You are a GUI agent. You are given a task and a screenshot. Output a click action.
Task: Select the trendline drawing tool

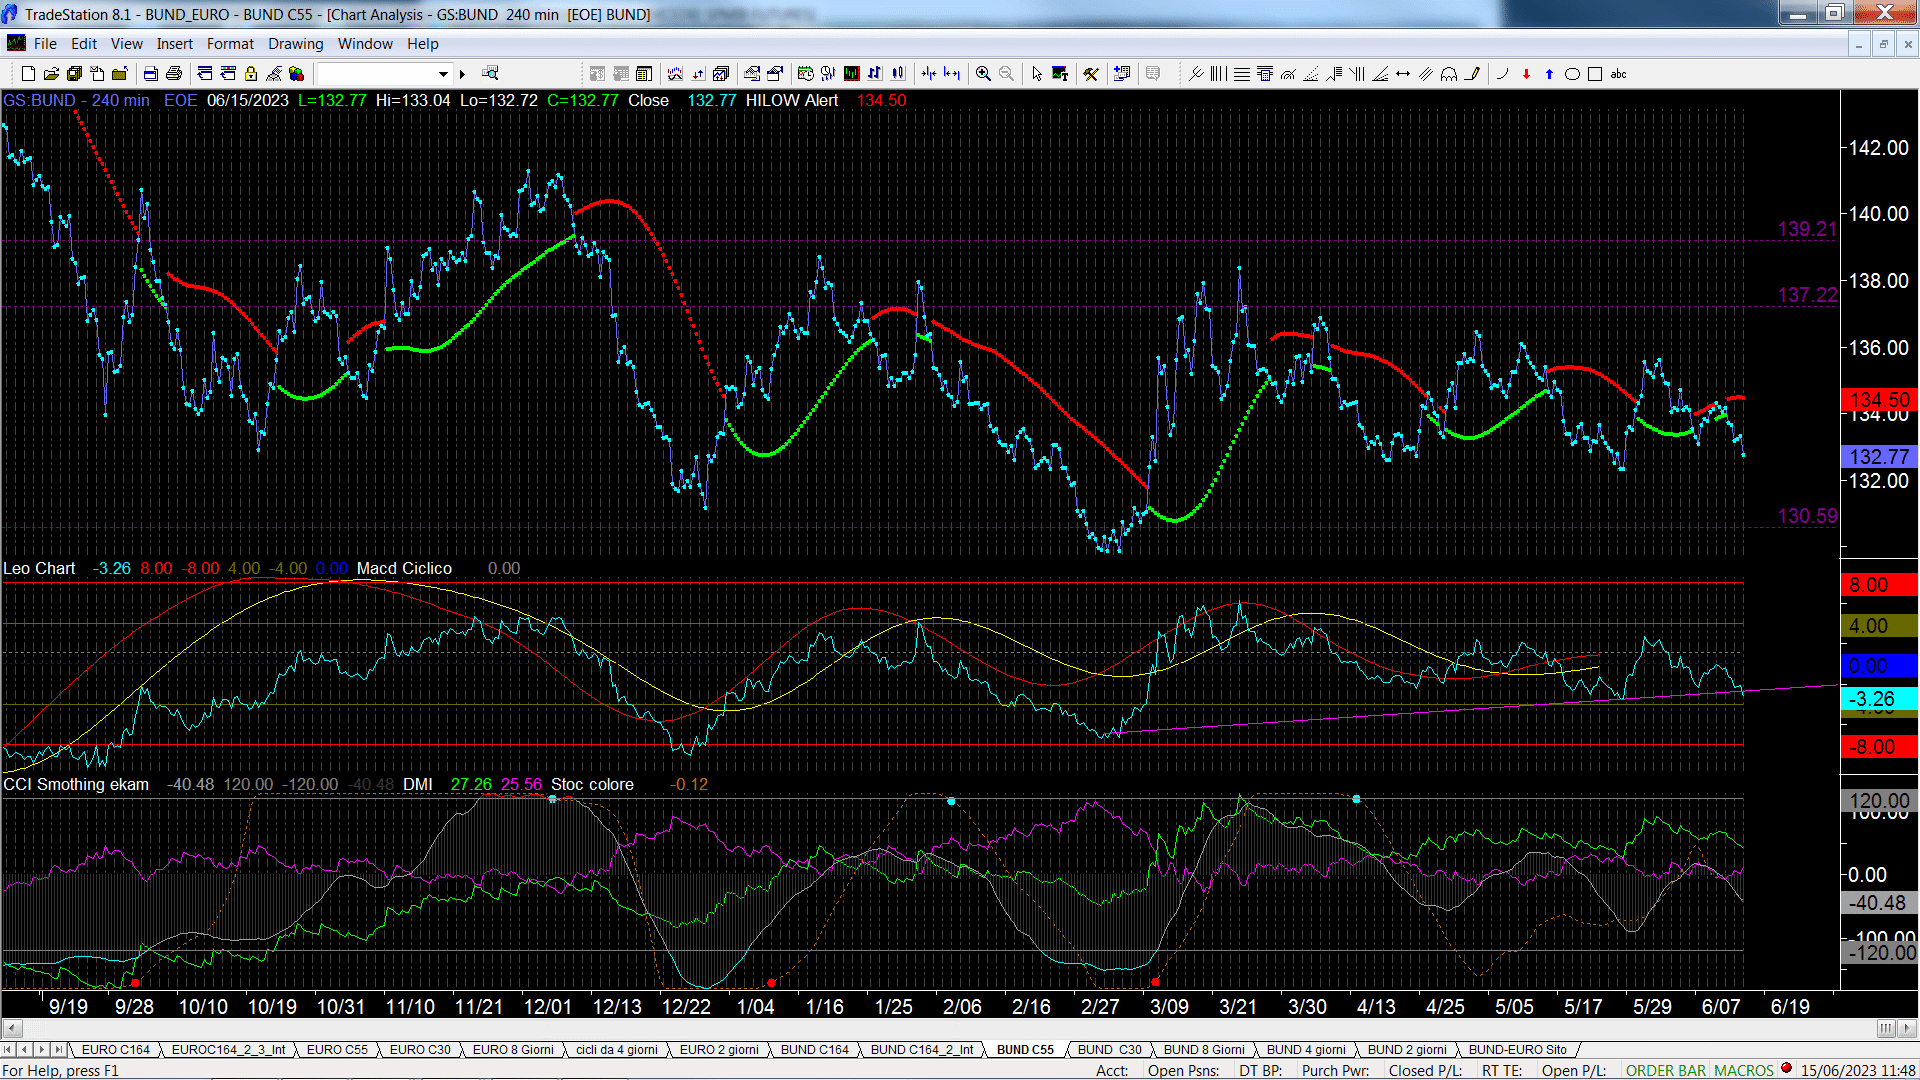[1196, 74]
